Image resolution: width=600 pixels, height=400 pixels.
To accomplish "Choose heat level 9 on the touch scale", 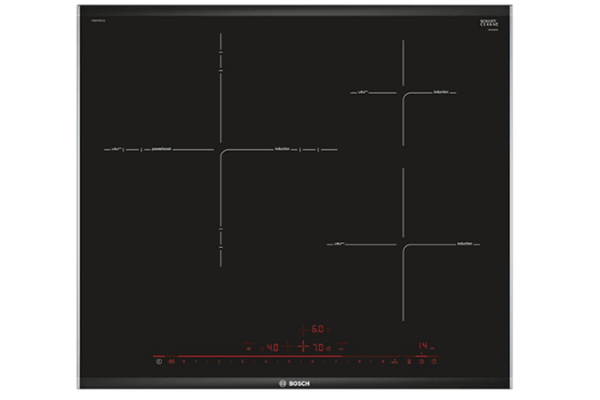I will tap(382, 361).
